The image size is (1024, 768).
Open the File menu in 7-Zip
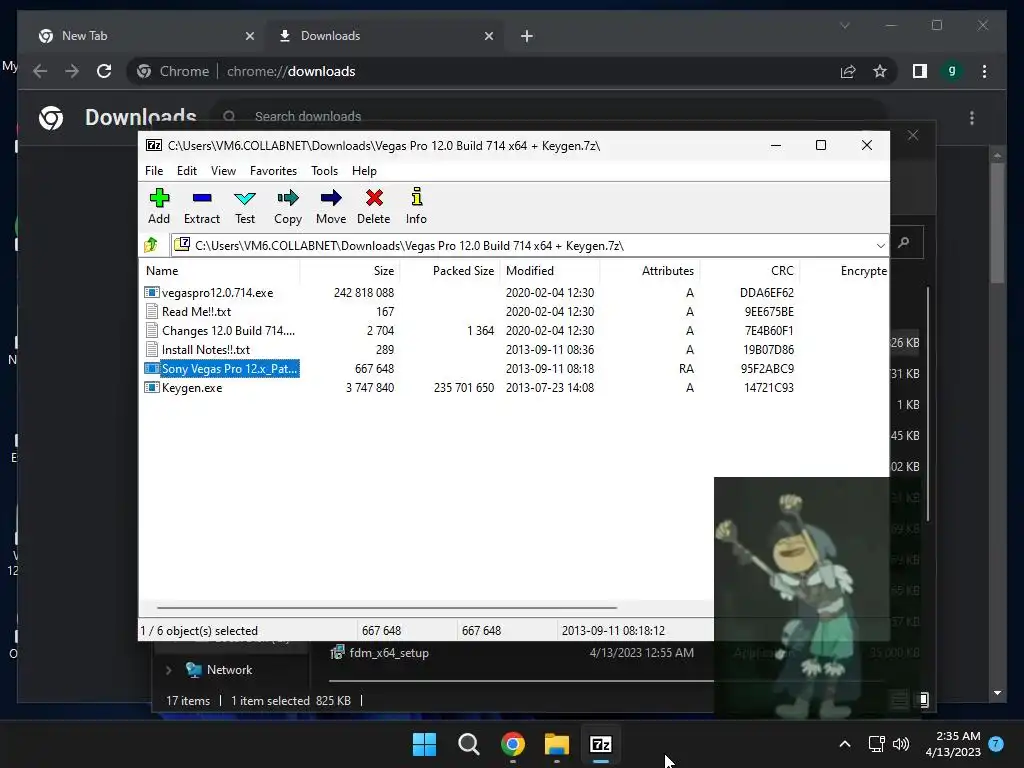(x=154, y=170)
